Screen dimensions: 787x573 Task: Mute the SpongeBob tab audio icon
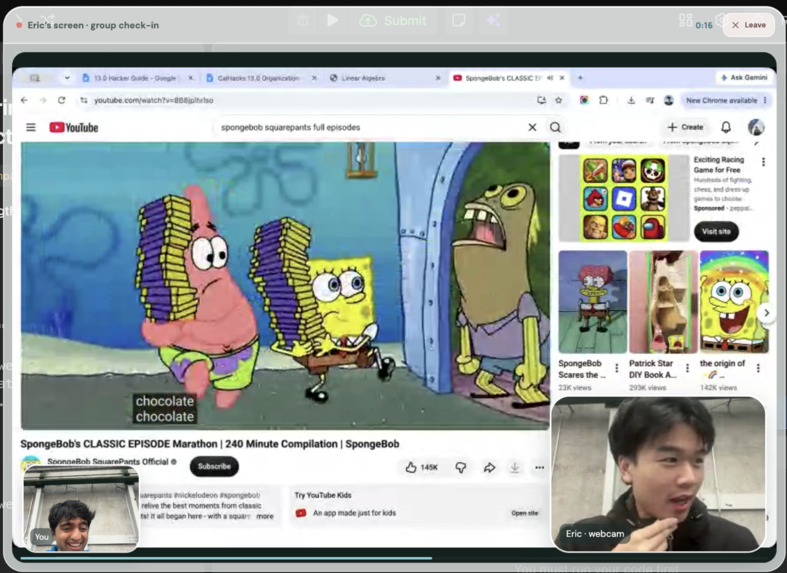(550, 78)
